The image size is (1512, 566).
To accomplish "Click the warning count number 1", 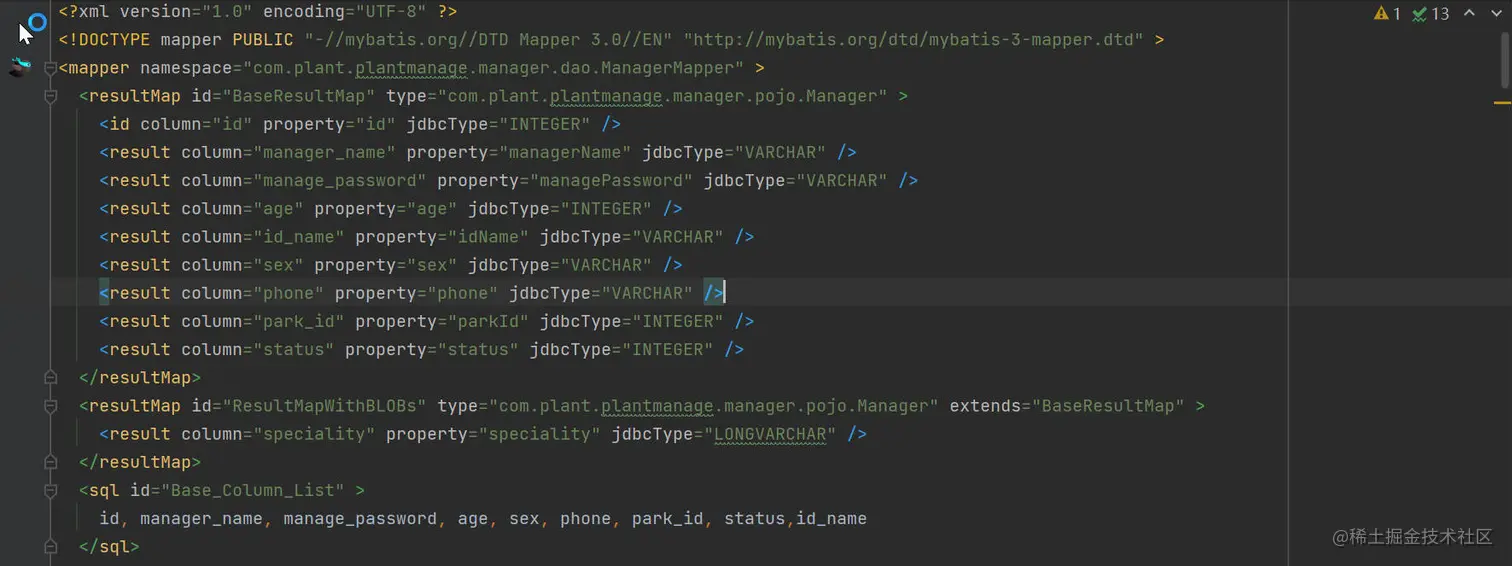I will 1396,14.
